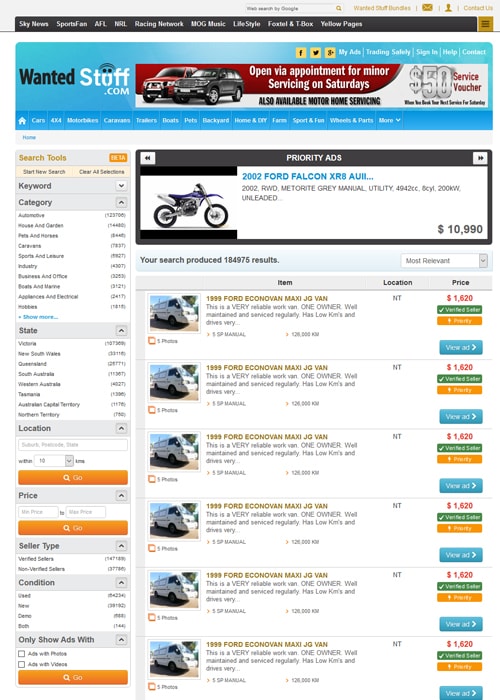
Task: Enable Ads with Photos checkbox
Action: 21,654
